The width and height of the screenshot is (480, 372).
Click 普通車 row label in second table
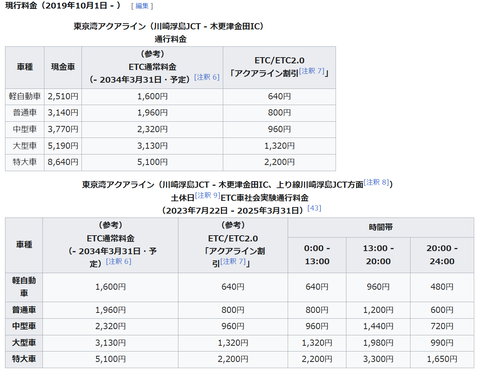coord(24,310)
